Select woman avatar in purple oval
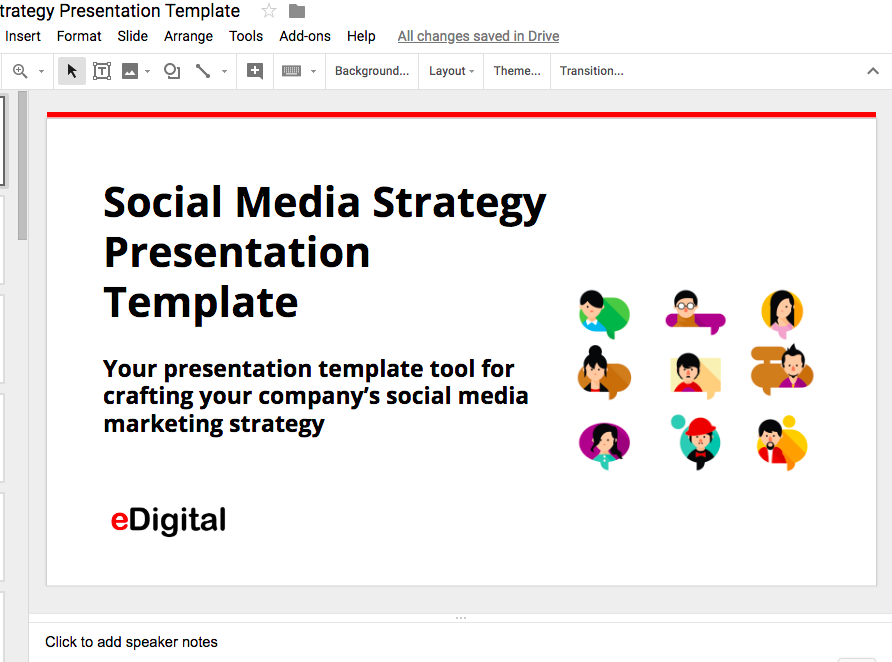 pos(604,445)
